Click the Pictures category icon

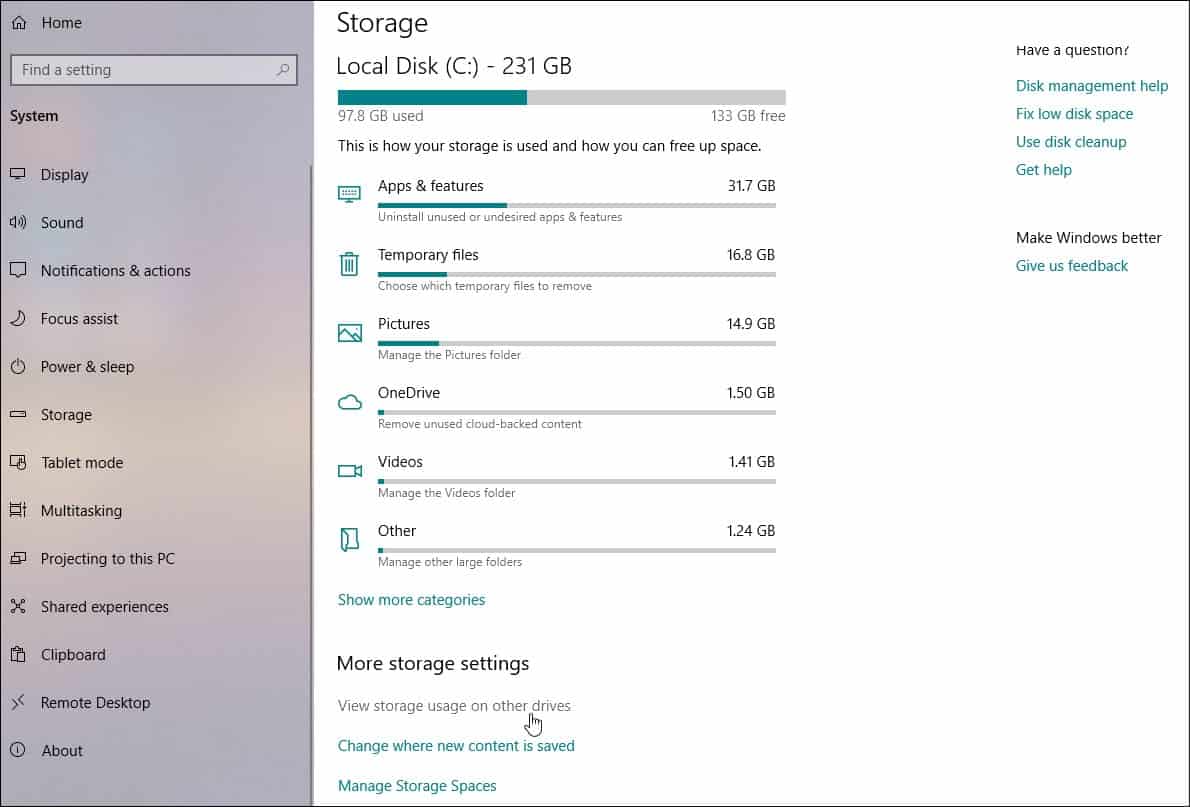click(x=349, y=333)
